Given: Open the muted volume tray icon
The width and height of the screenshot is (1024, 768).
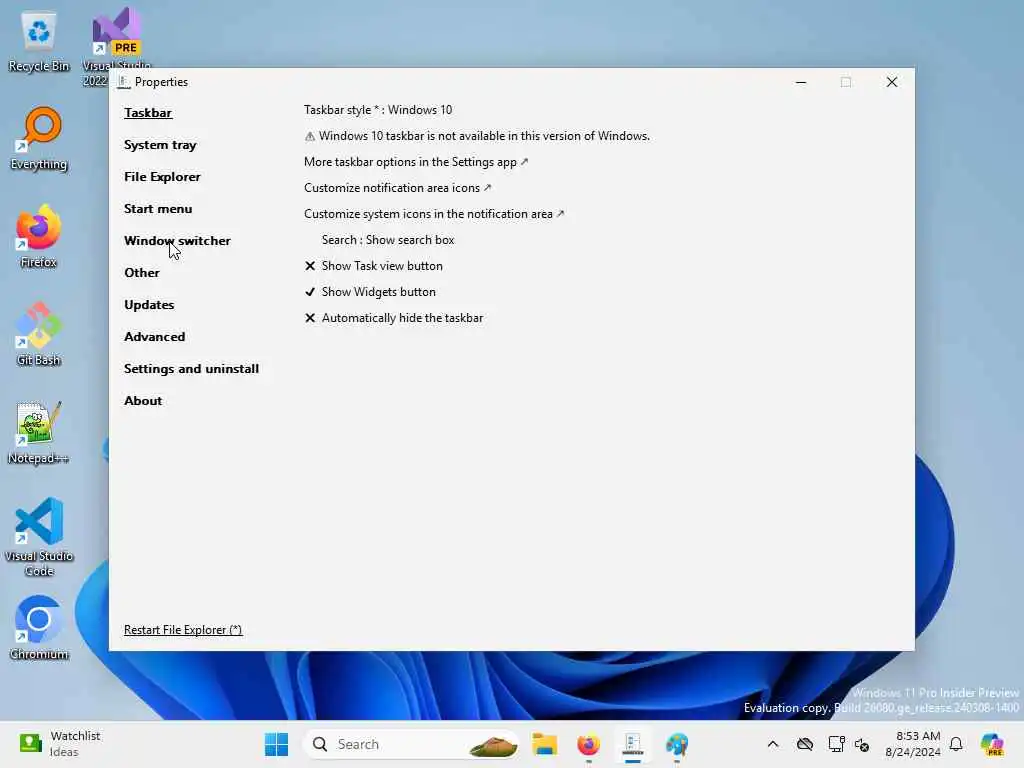Looking at the screenshot, I should coord(862,744).
